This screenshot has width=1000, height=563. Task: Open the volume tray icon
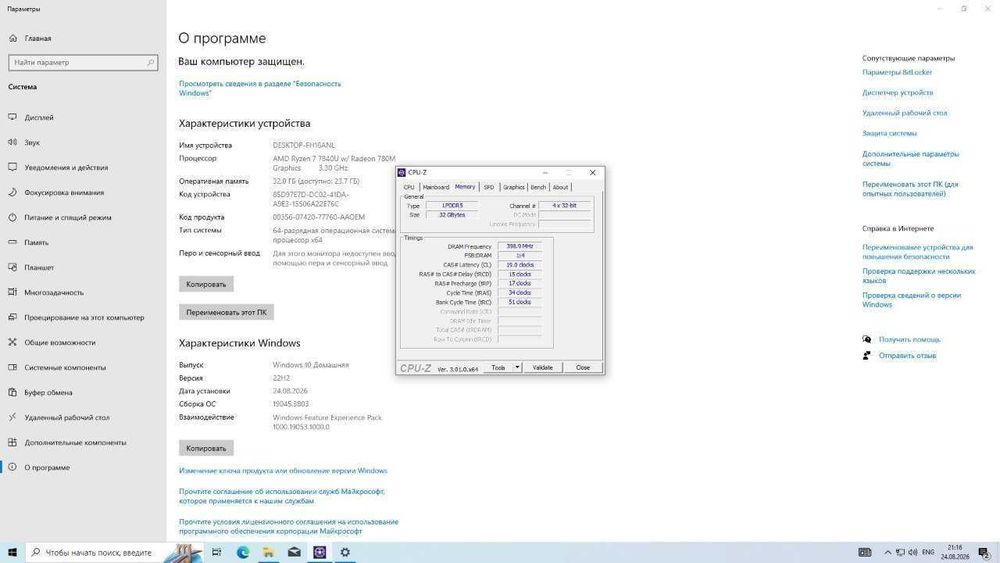pos(913,552)
